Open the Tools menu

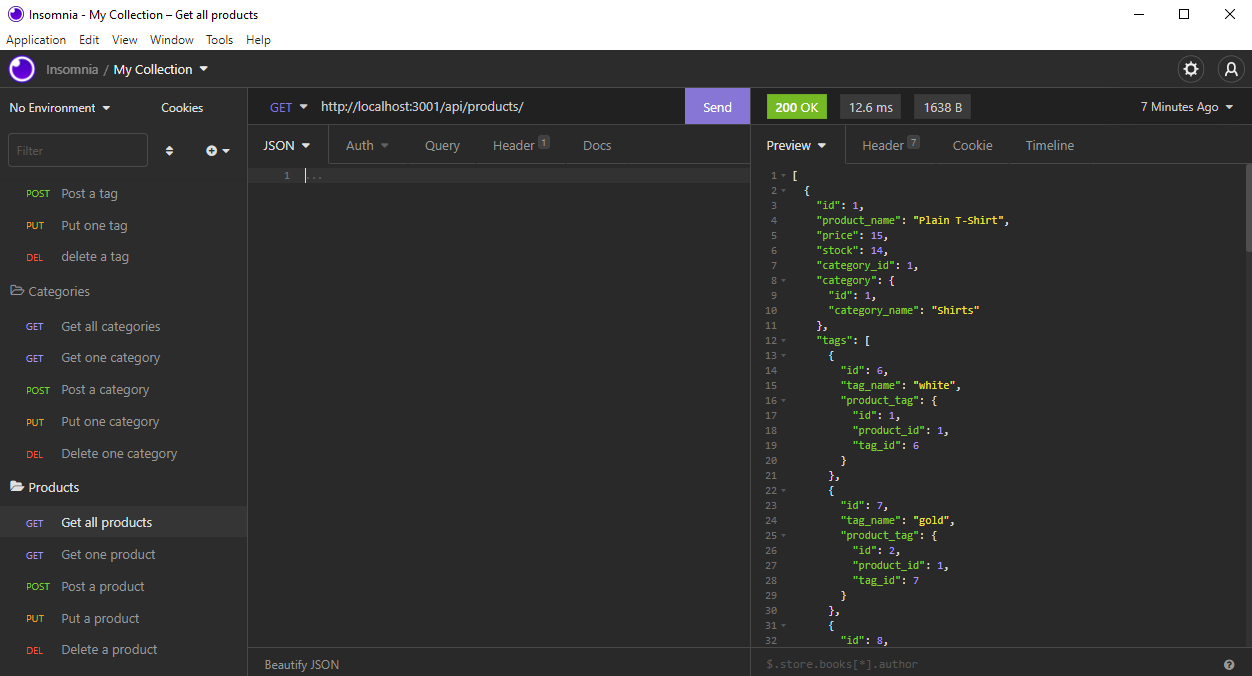point(219,39)
